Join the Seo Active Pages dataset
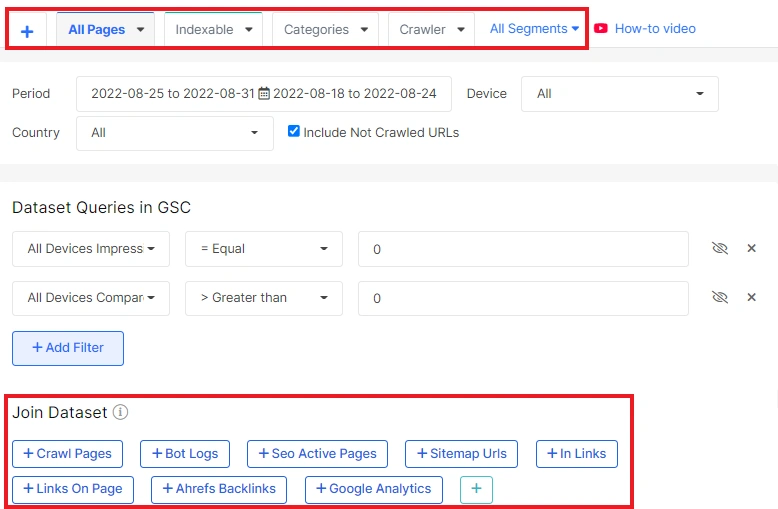Image resolution: width=778 pixels, height=509 pixels. [x=318, y=454]
